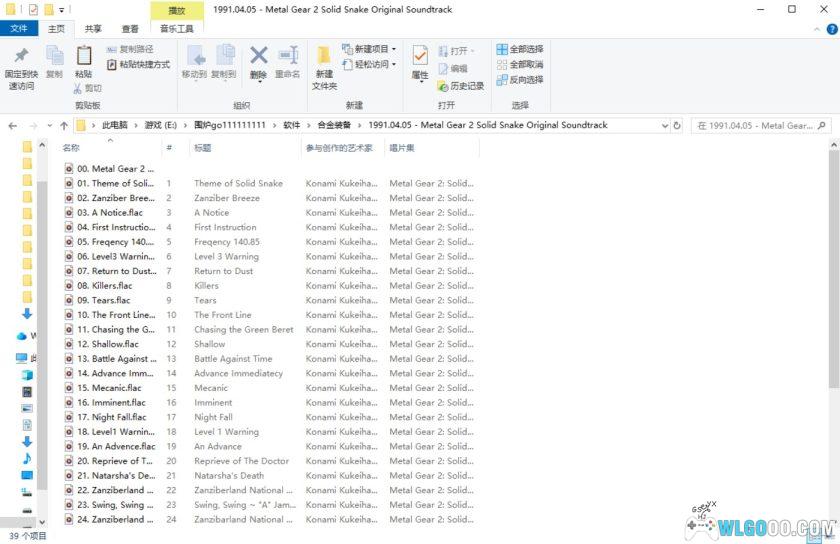
Task: Click the vertical scrollbar of the file list
Action: [x=834, y=270]
